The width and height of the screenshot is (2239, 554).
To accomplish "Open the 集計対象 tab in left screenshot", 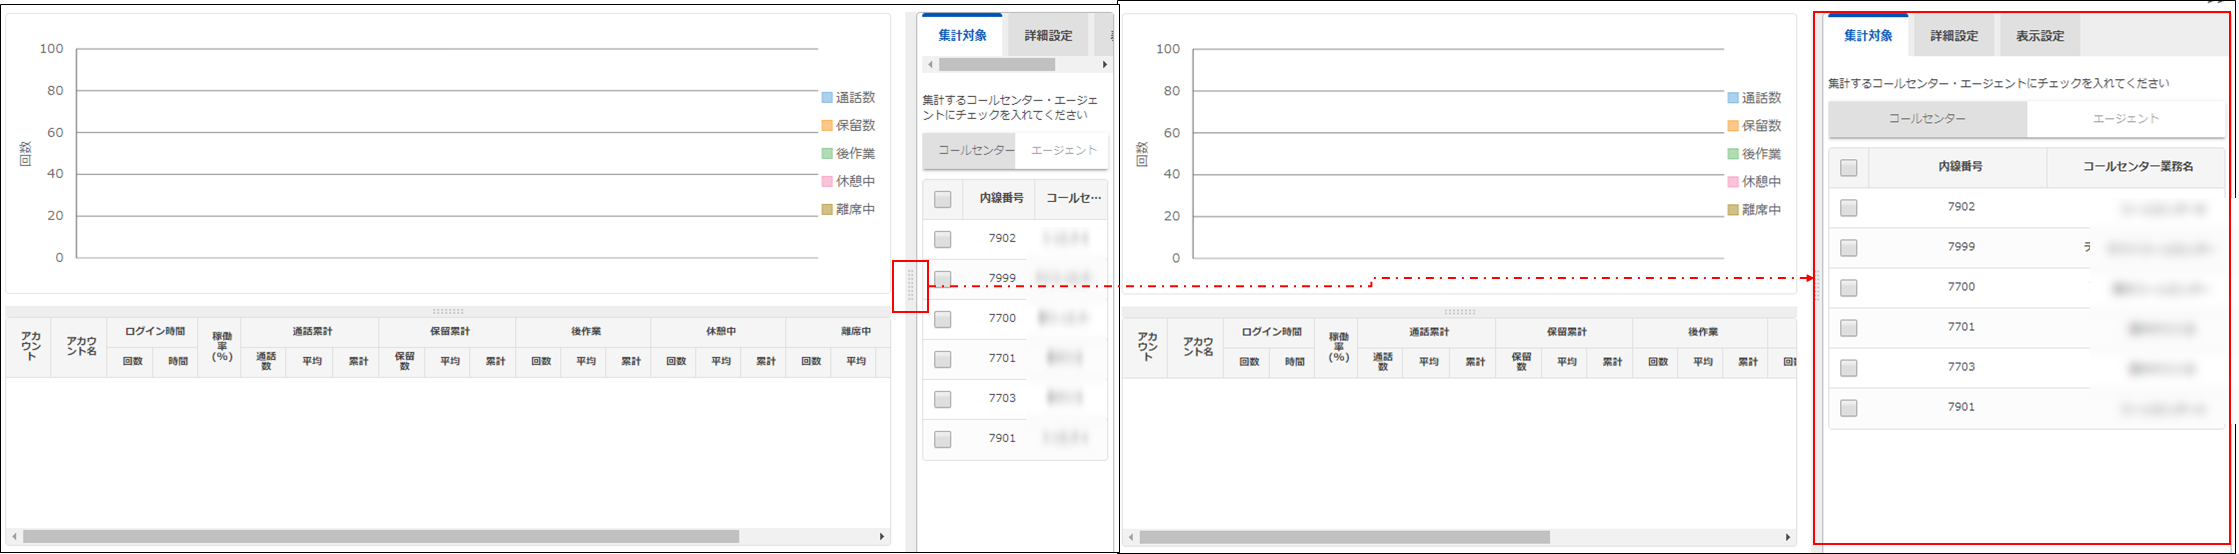I will coord(962,35).
